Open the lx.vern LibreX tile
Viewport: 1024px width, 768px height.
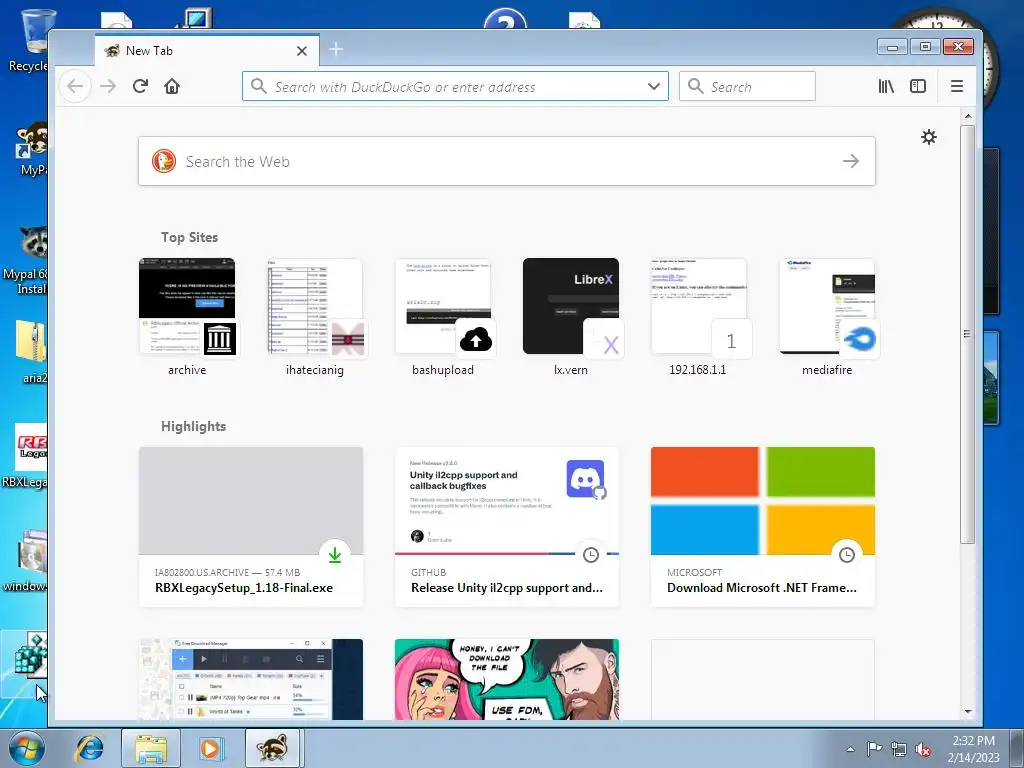coord(571,317)
